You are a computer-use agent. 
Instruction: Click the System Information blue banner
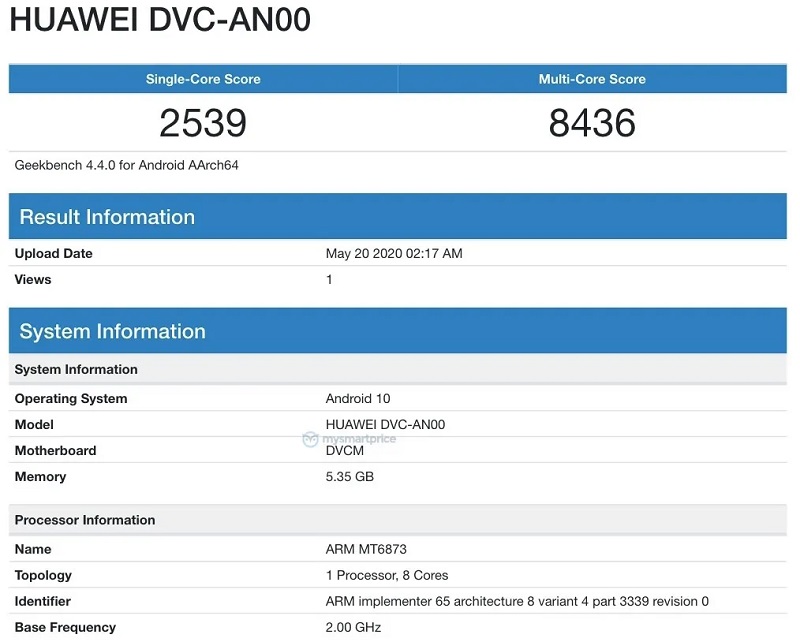point(112,330)
